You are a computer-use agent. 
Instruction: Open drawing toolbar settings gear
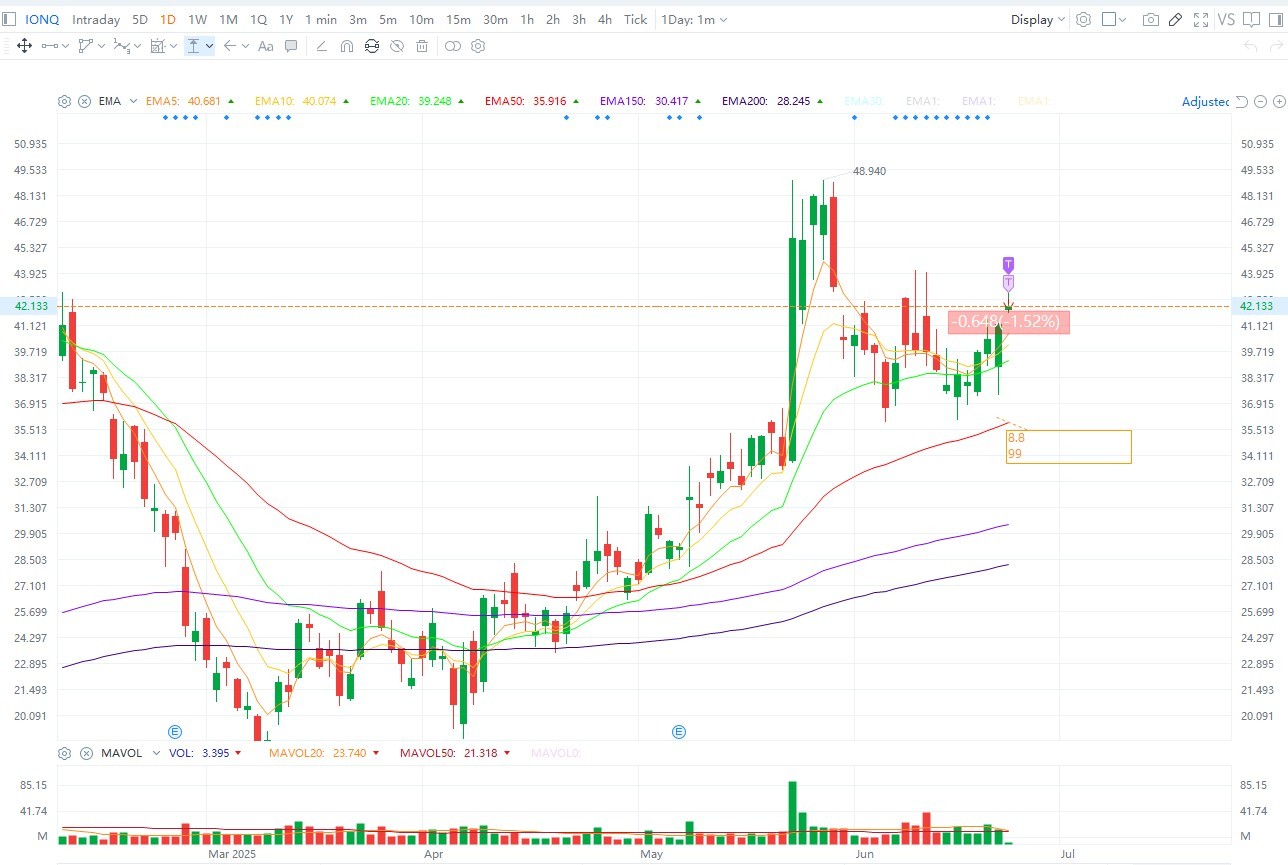[x=478, y=46]
